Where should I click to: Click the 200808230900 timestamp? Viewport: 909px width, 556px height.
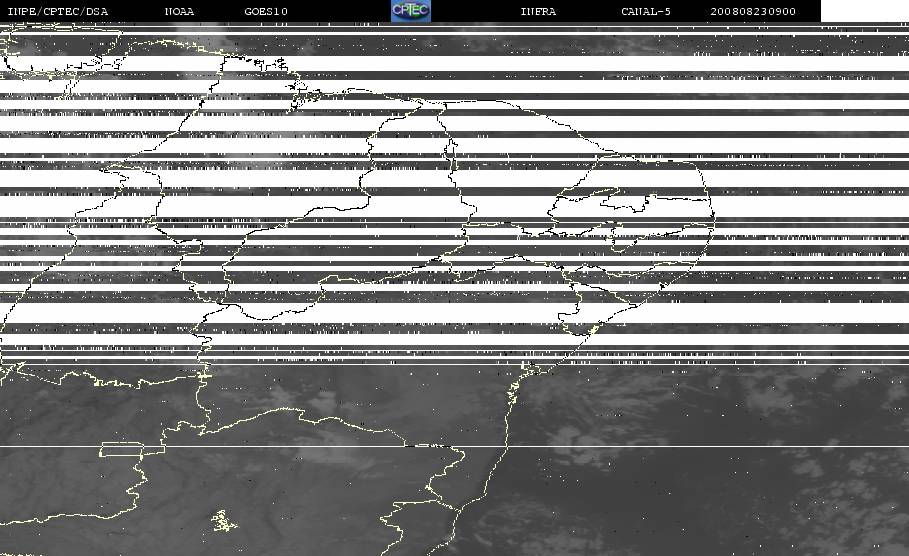click(x=753, y=12)
